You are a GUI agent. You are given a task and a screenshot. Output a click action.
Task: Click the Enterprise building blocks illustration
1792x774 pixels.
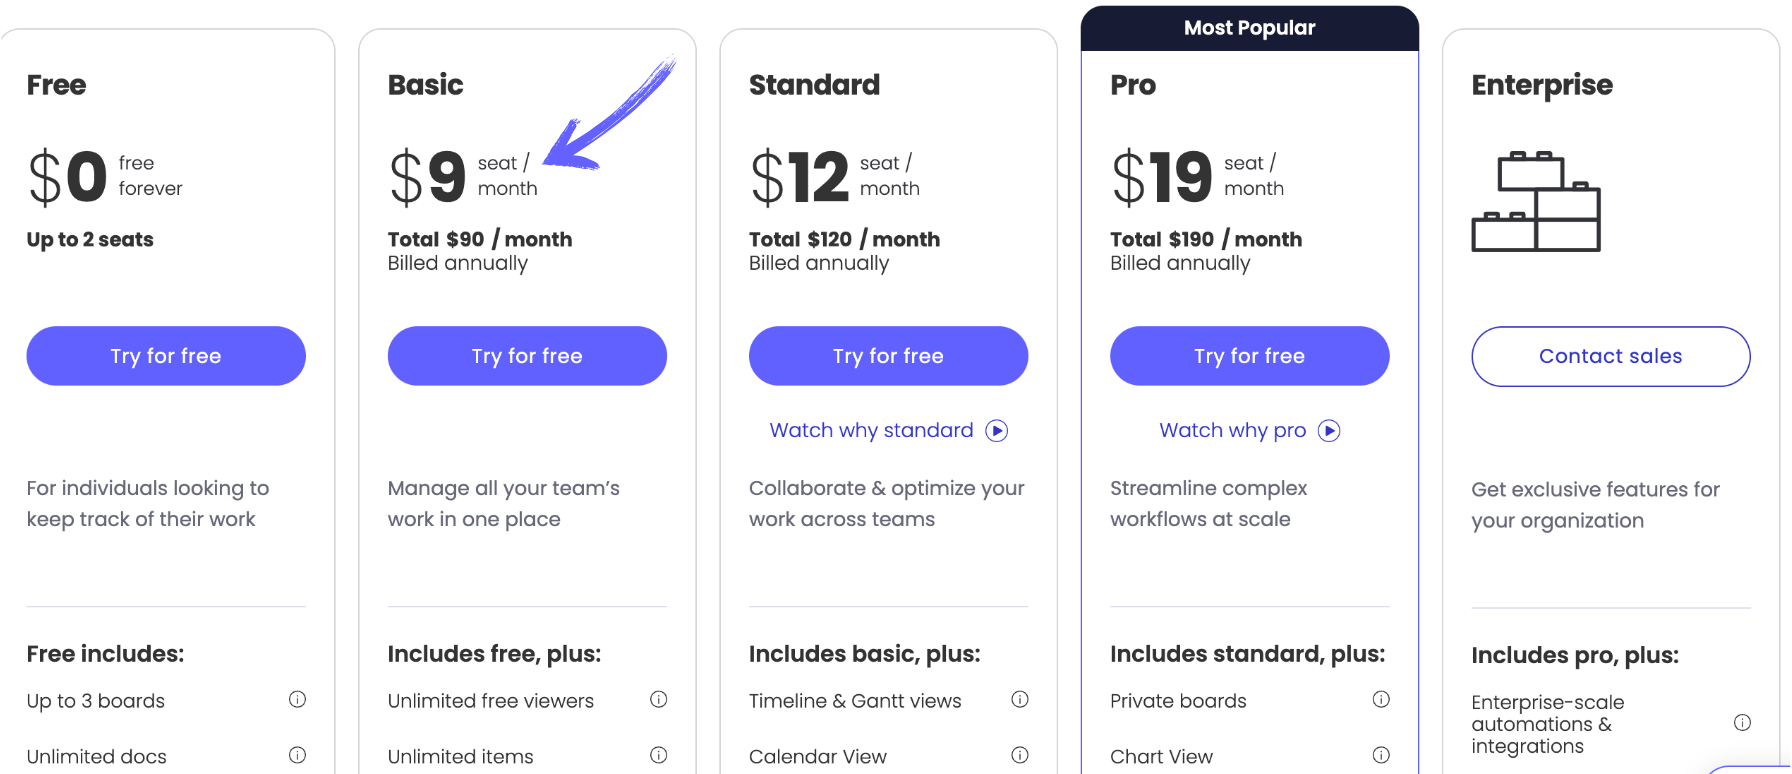[1536, 202]
